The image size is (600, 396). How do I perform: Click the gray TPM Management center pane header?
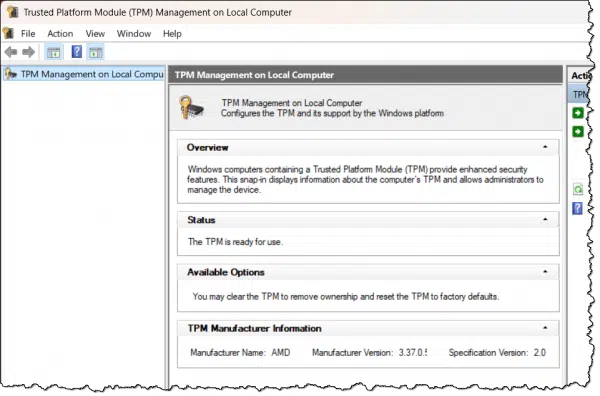[365, 75]
